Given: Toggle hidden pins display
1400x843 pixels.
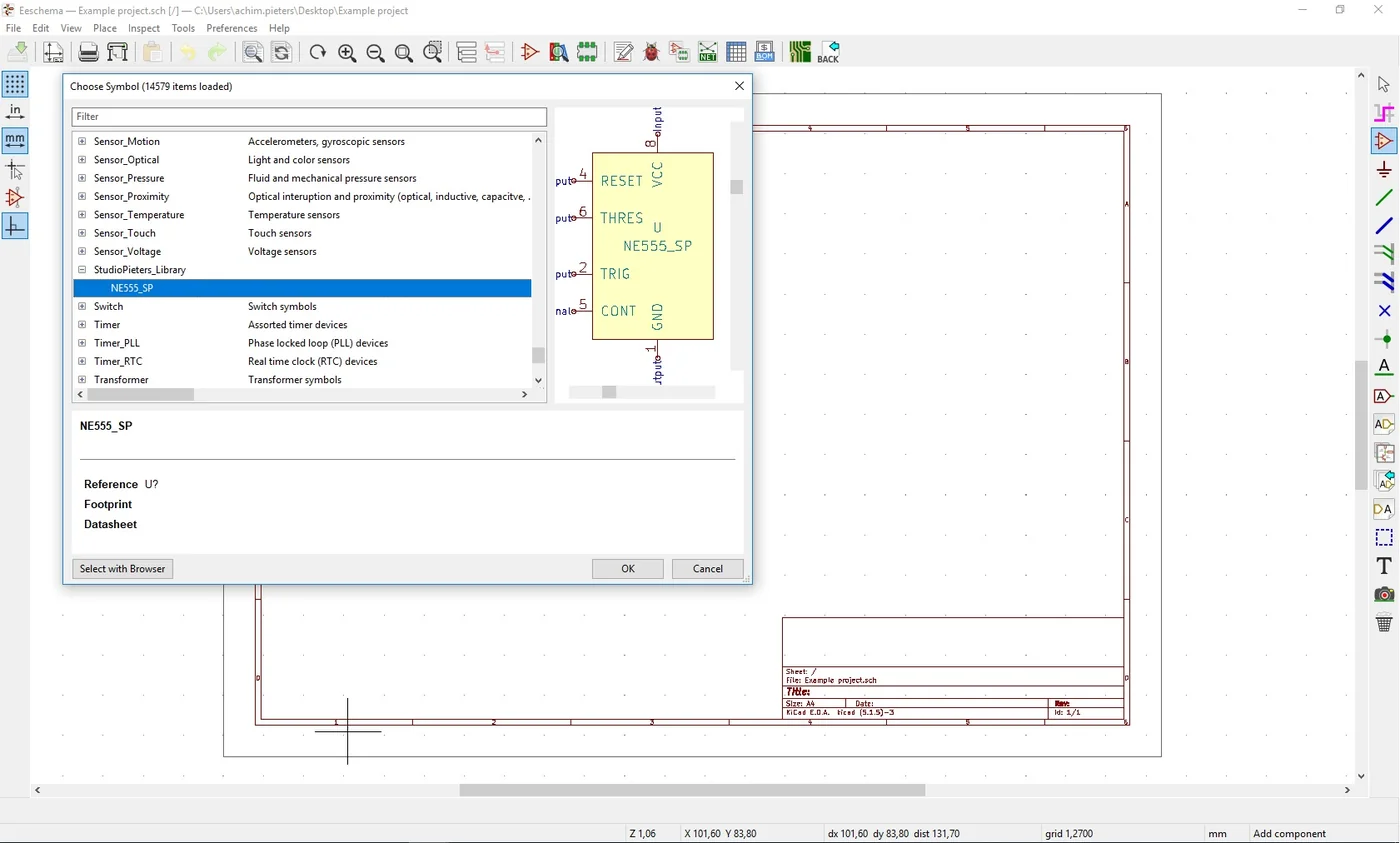Looking at the screenshot, I should (x=15, y=198).
